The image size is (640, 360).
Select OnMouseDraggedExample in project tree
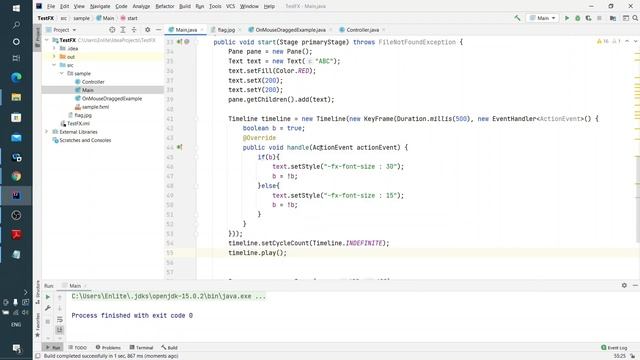tap(112, 98)
